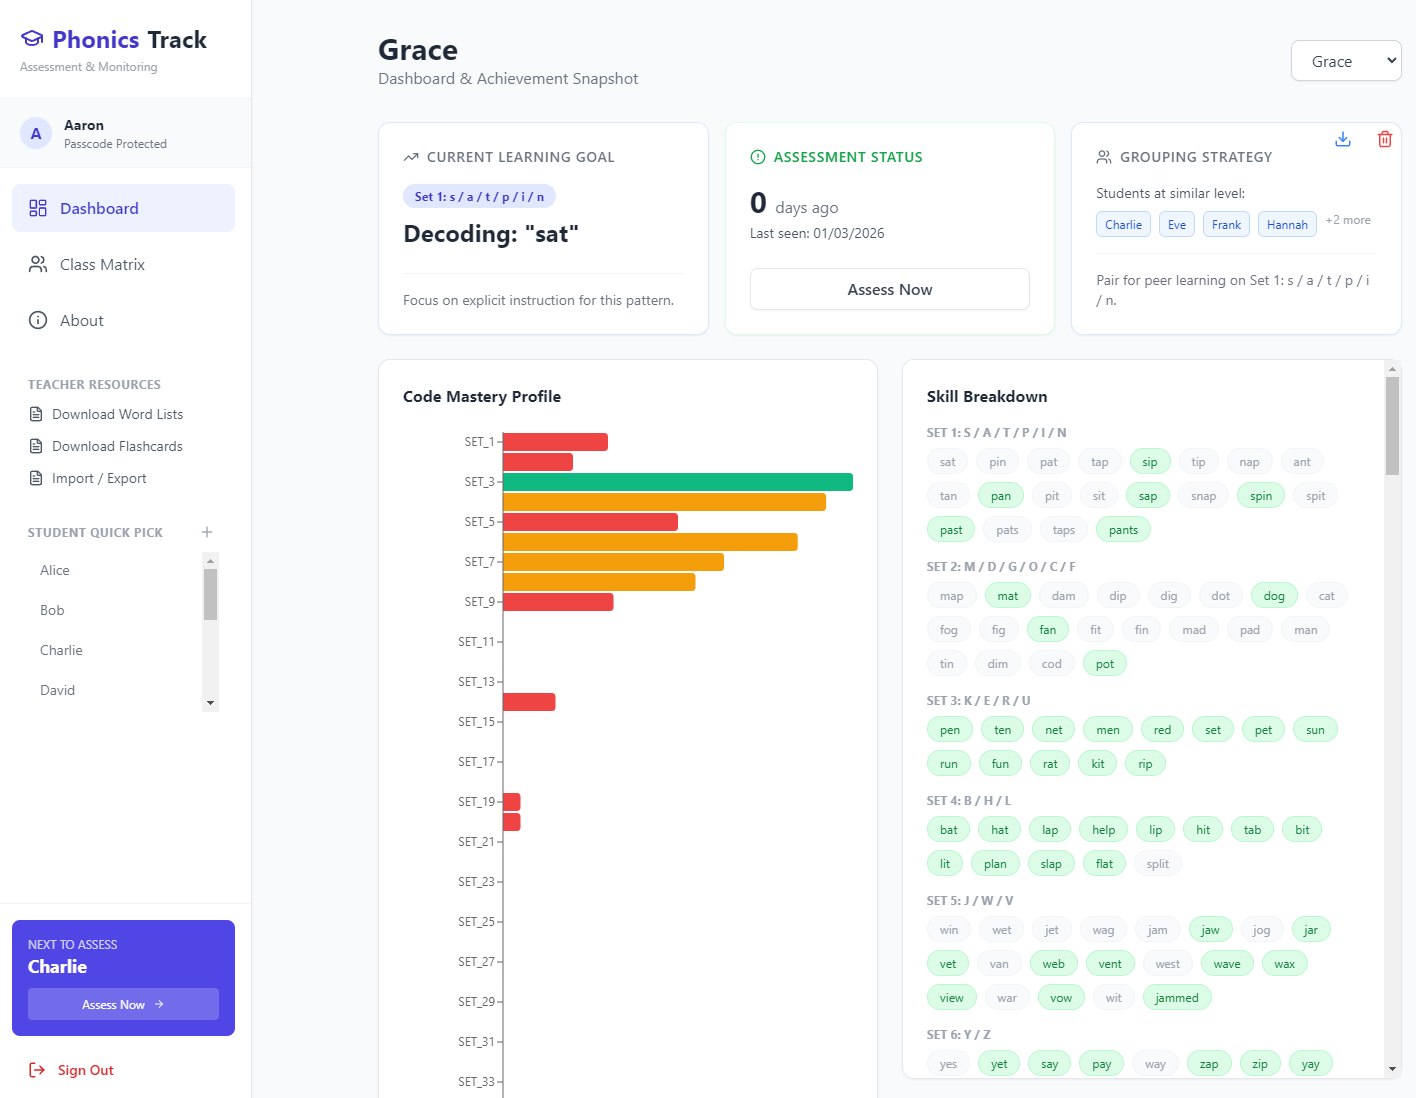
Task: Open the Grace student selector dropdown
Action: (1345, 61)
